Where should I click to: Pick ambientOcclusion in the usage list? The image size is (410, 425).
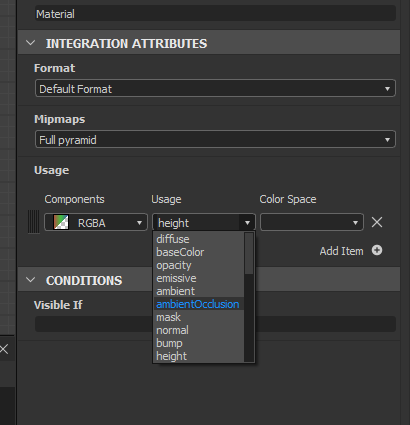[199, 304]
